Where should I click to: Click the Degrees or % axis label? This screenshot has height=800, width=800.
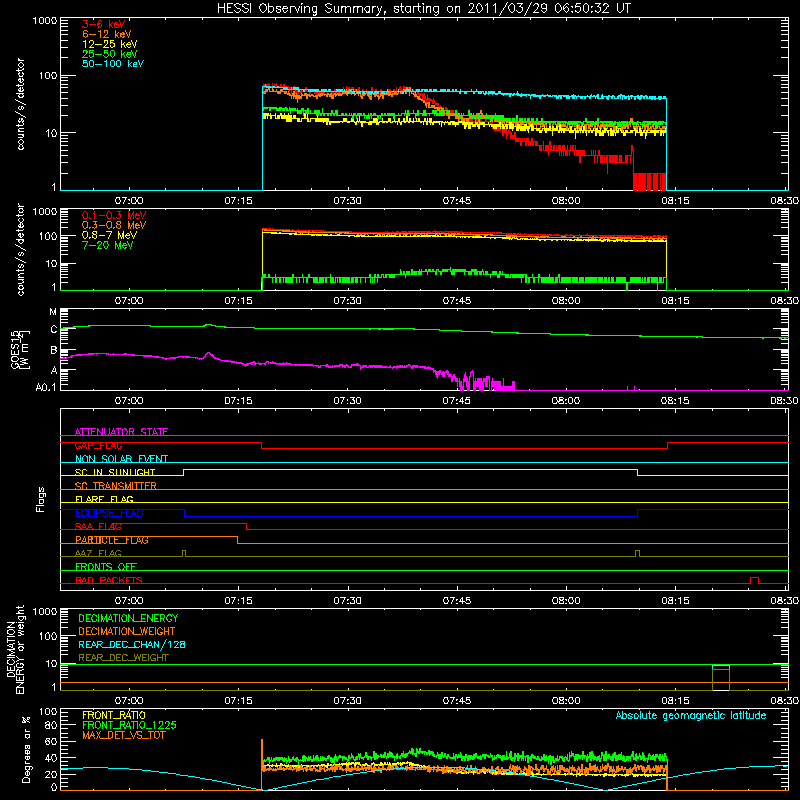(x=26, y=749)
